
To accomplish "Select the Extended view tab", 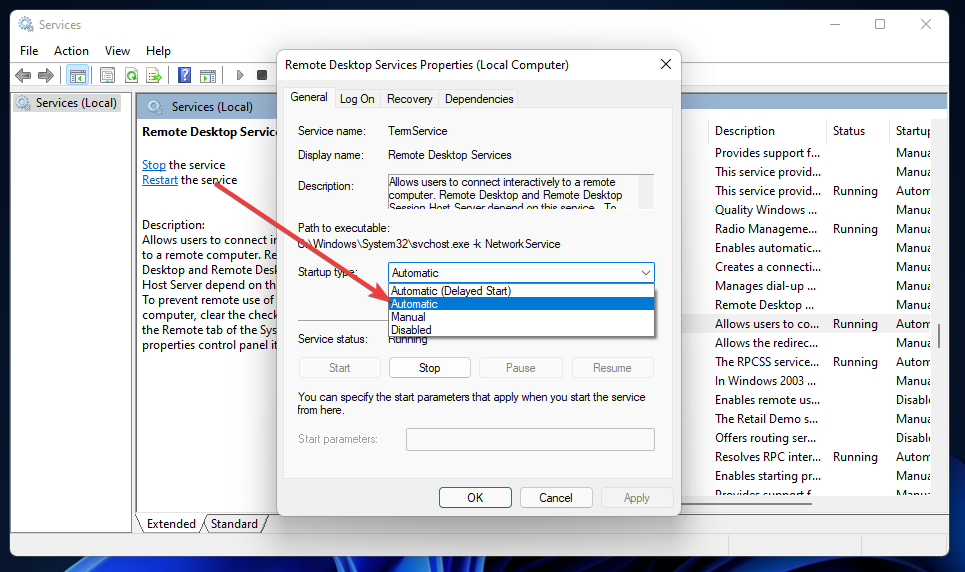I will click(x=170, y=523).
